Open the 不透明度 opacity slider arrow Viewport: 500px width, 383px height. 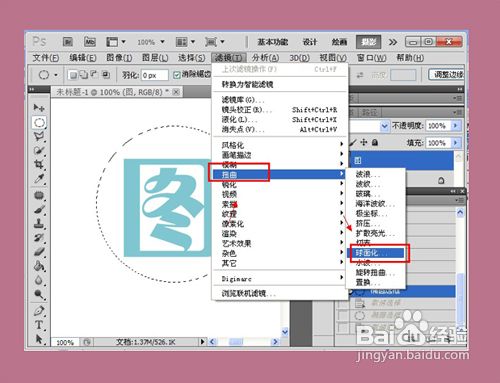455,126
